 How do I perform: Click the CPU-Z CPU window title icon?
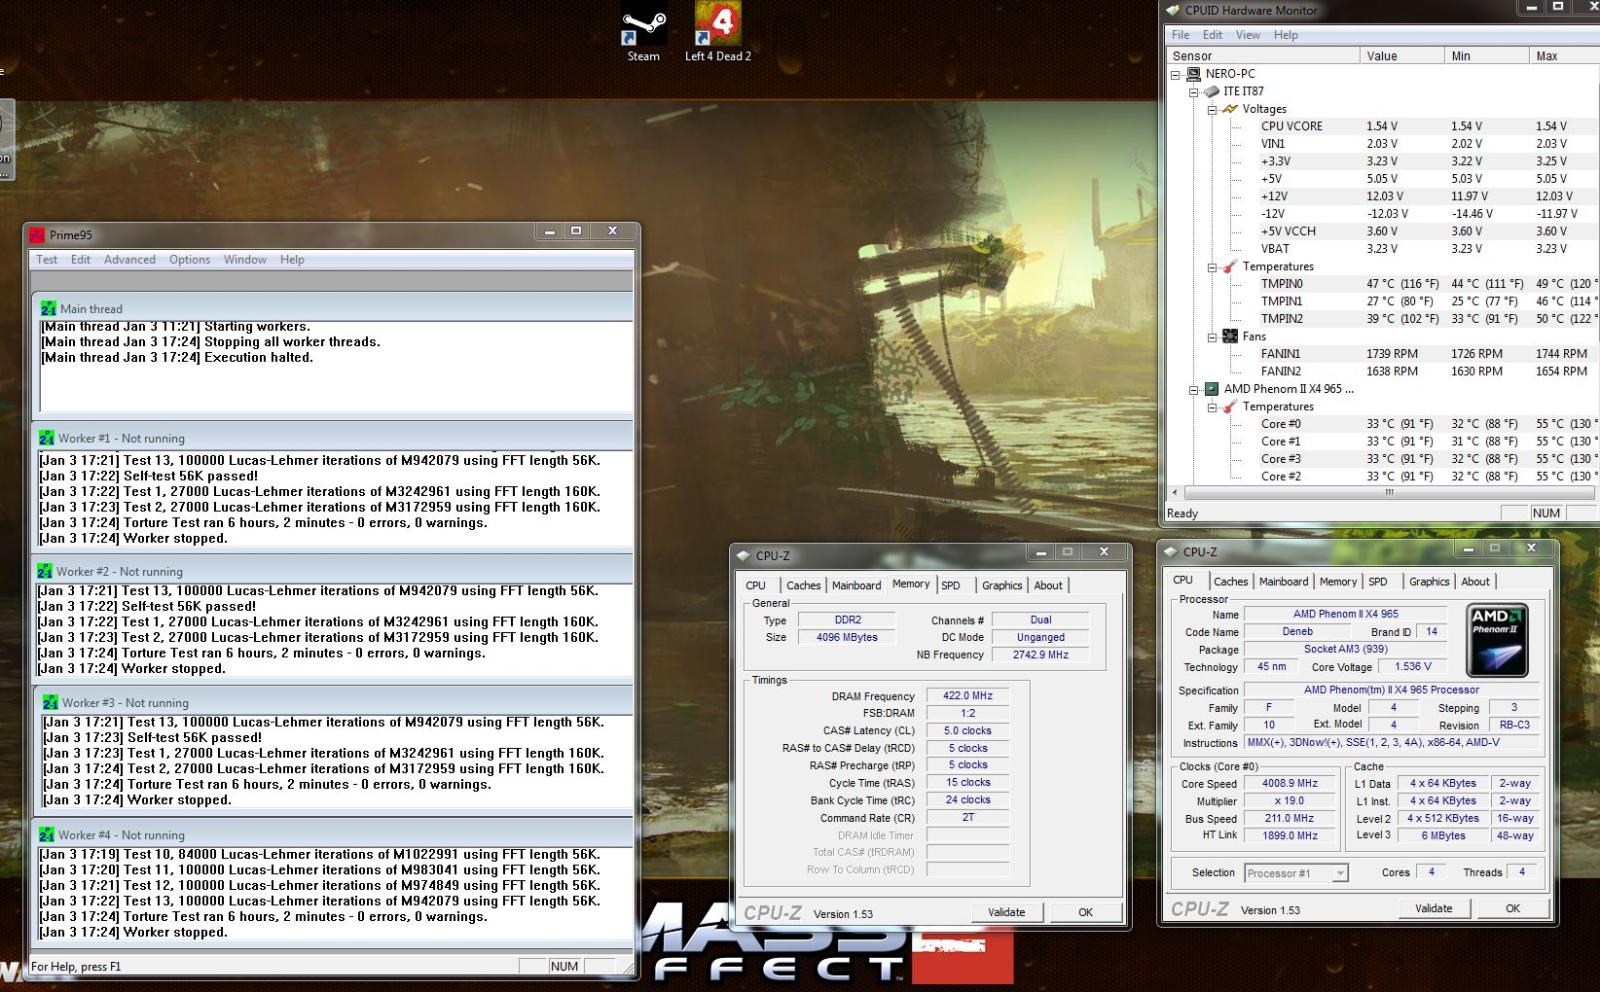tap(1171, 552)
